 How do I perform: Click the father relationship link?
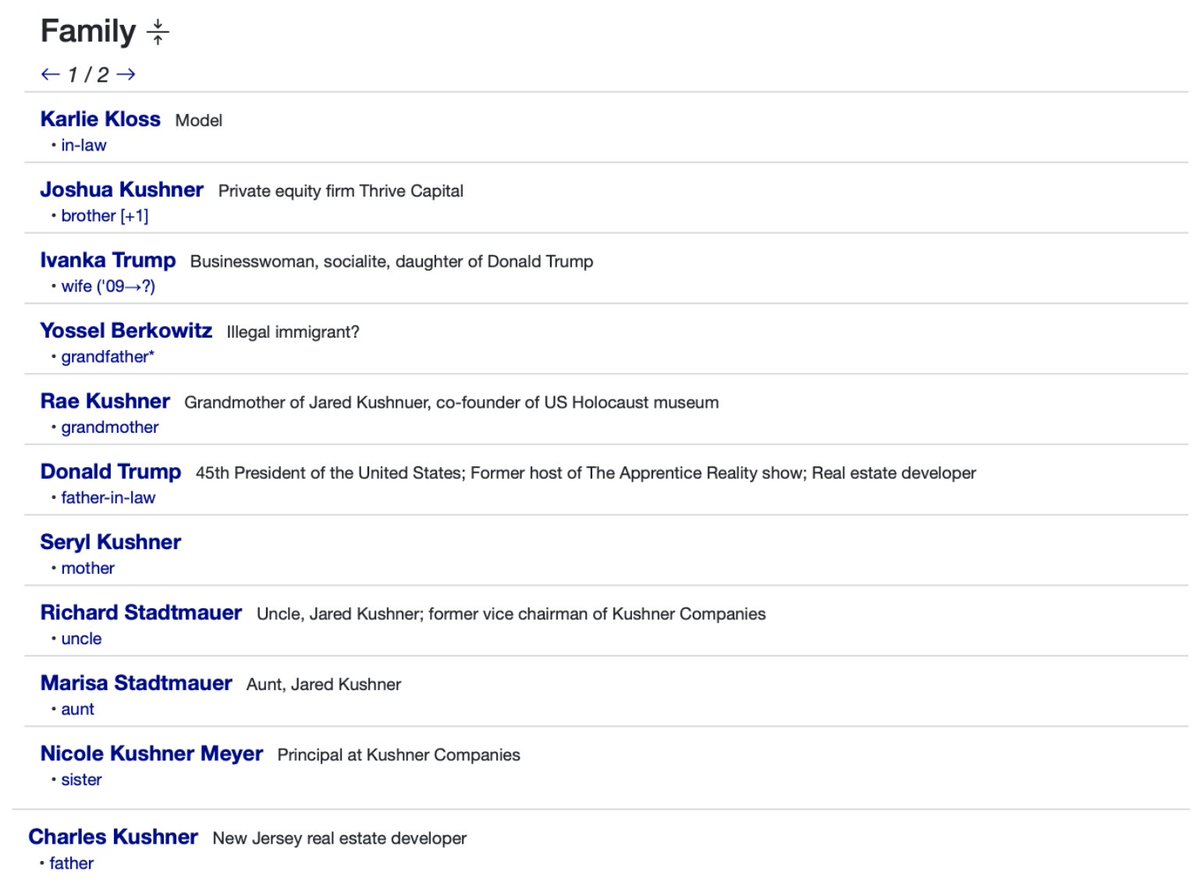(71, 864)
